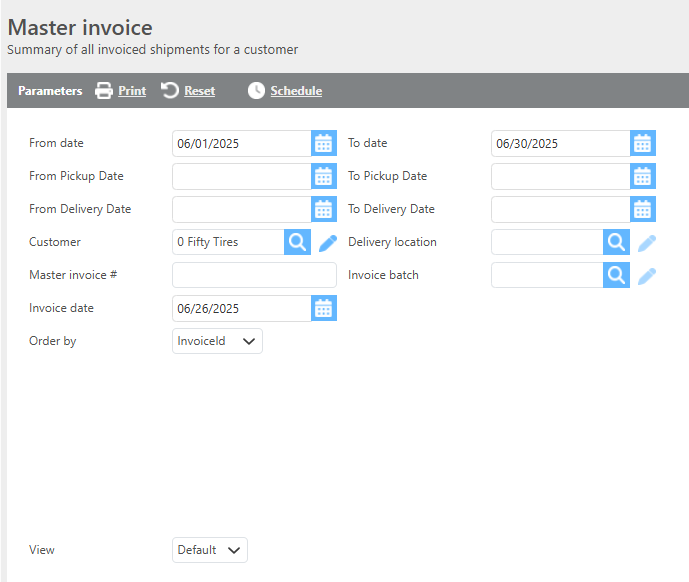Expand the Order by dropdown
Screen dimensions: 689x582
tap(217, 341)
